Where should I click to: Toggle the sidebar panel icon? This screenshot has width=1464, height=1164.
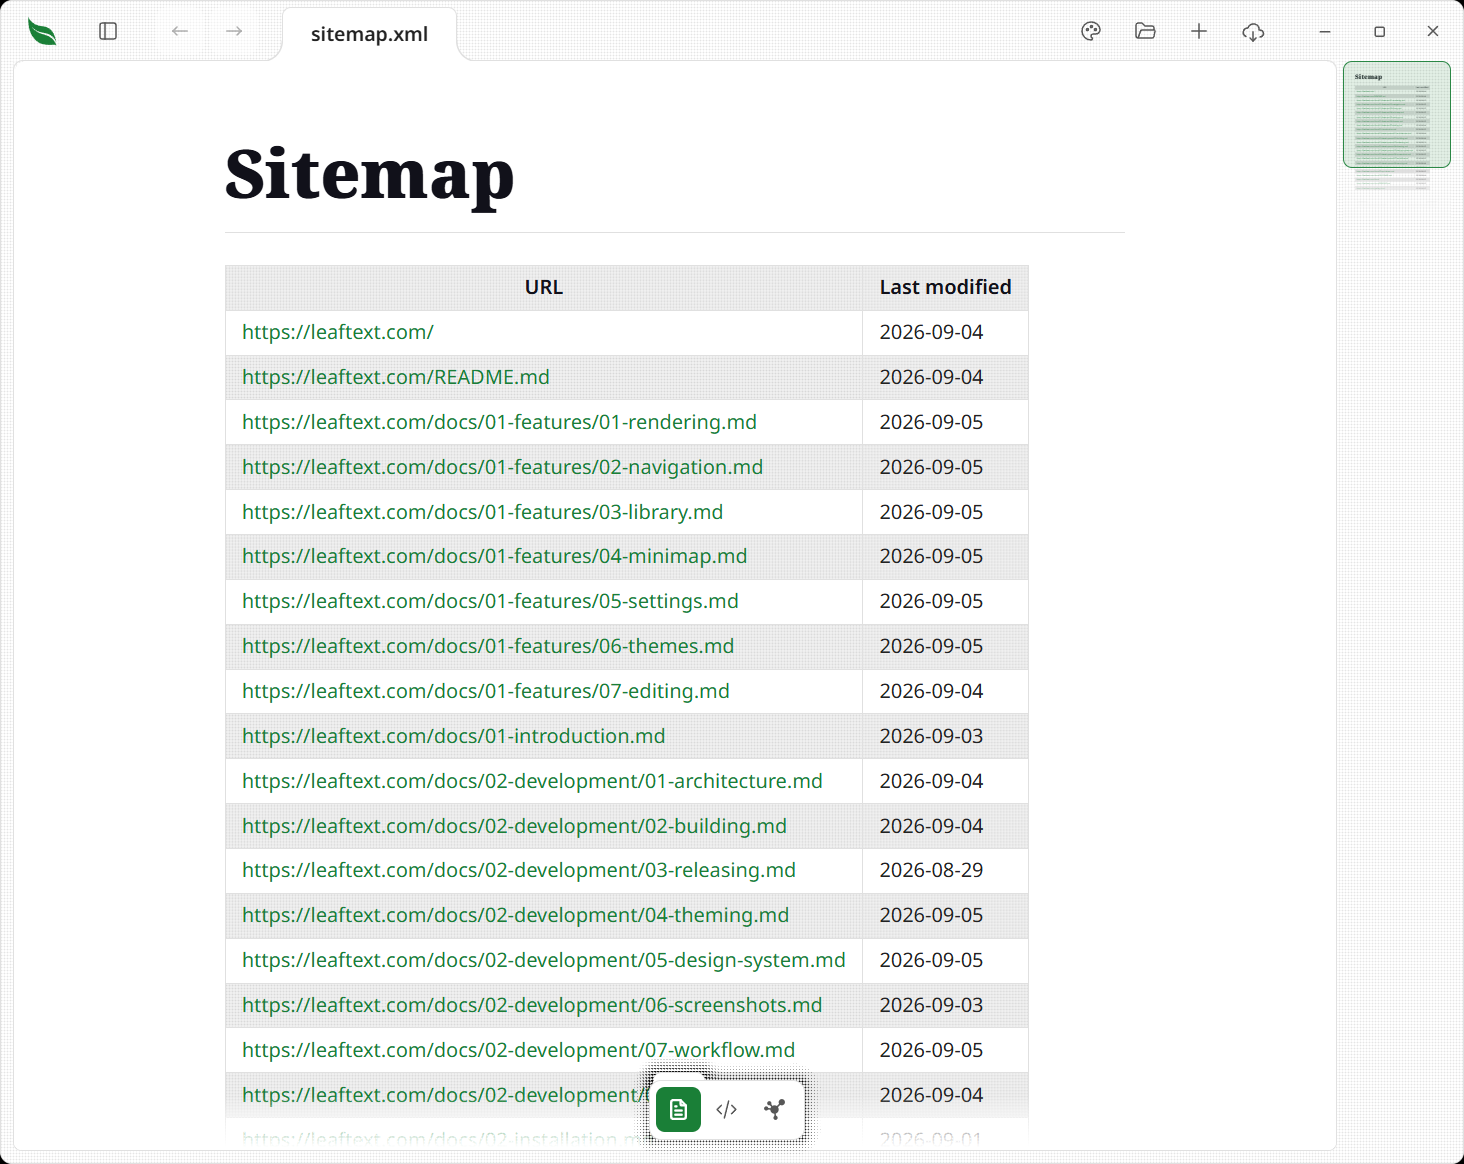click(108, 31)
